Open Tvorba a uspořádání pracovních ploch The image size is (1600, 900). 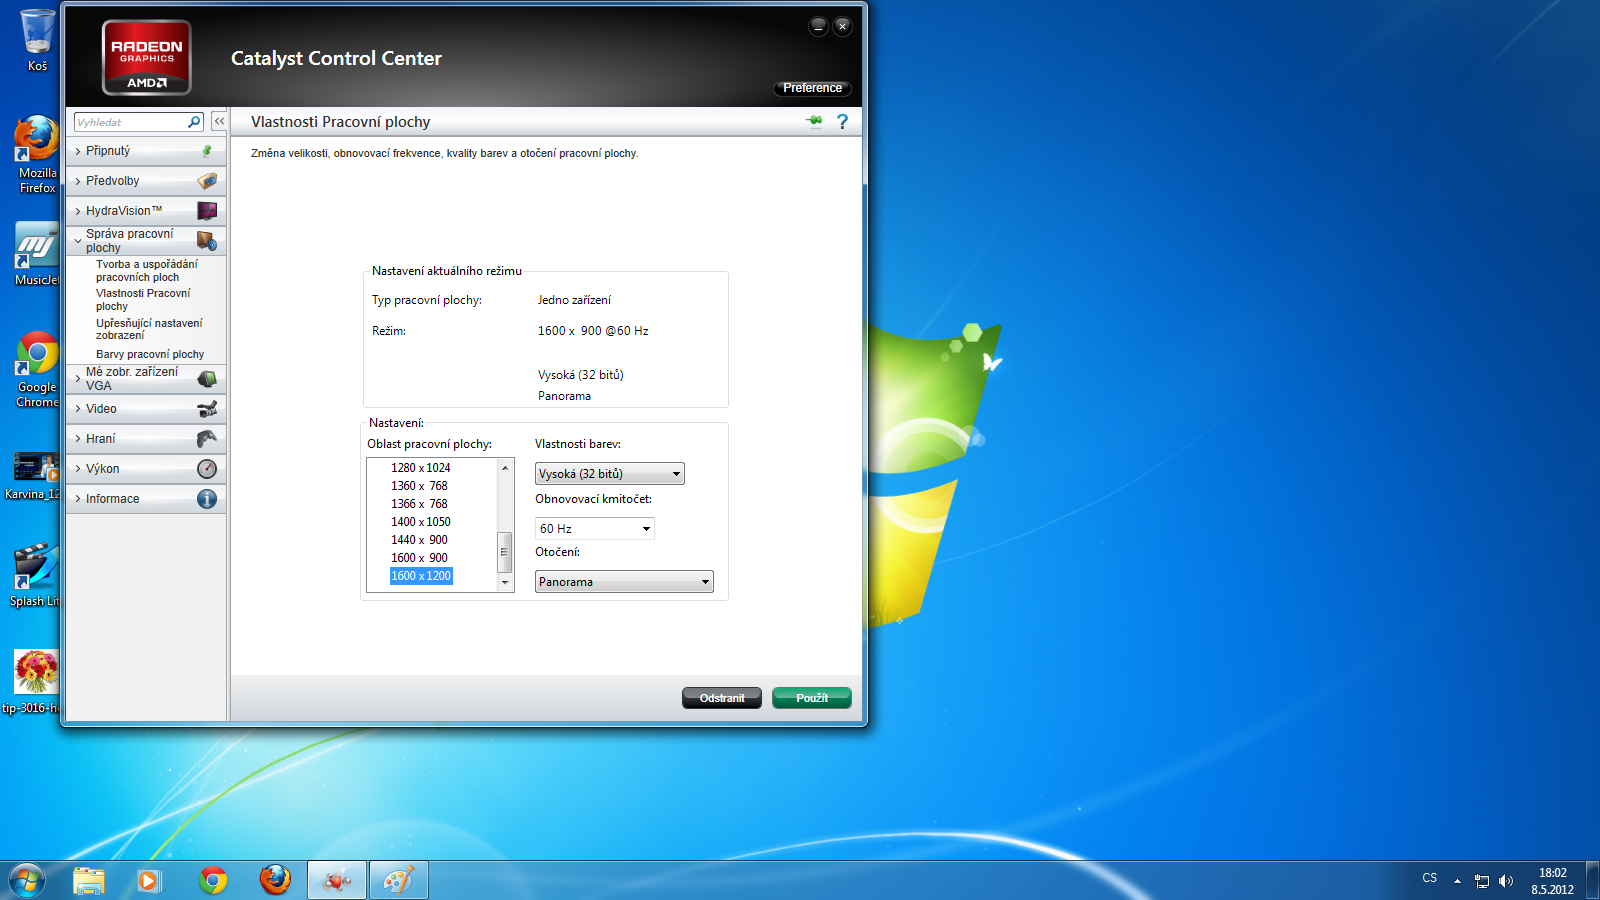tap(147, 271)
